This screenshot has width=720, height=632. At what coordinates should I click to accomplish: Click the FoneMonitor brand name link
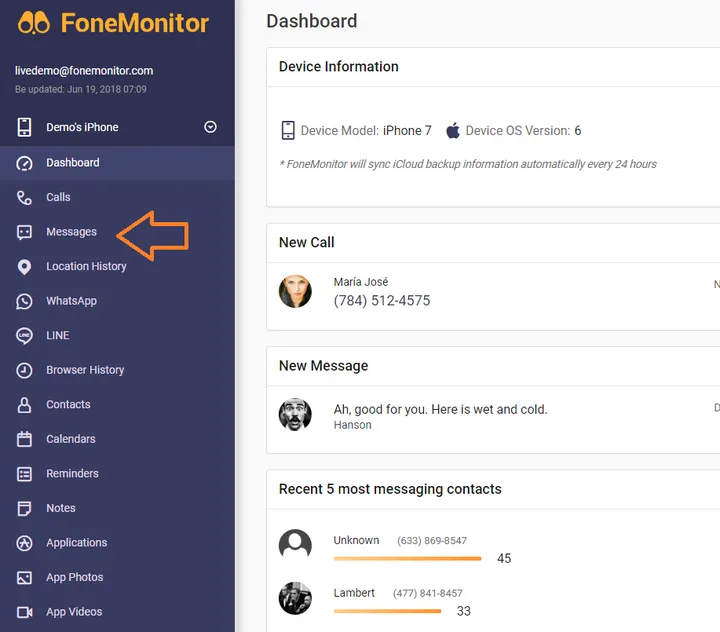pos(135,23)
